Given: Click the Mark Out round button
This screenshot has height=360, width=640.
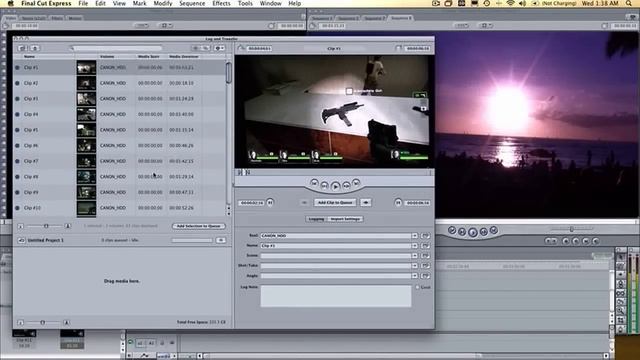Looking at the screenshot, I should tap(398, 202).
